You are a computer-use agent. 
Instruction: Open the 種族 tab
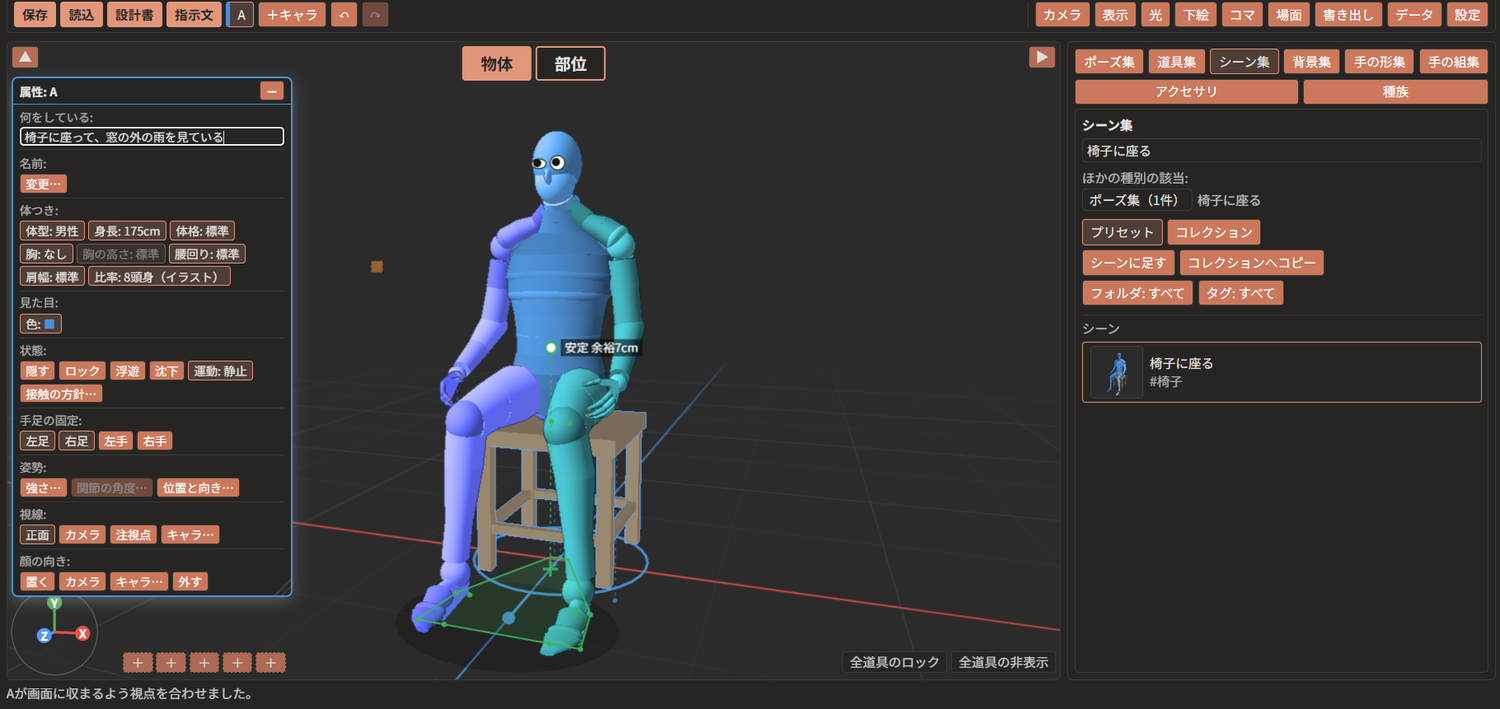[1395, 92]
